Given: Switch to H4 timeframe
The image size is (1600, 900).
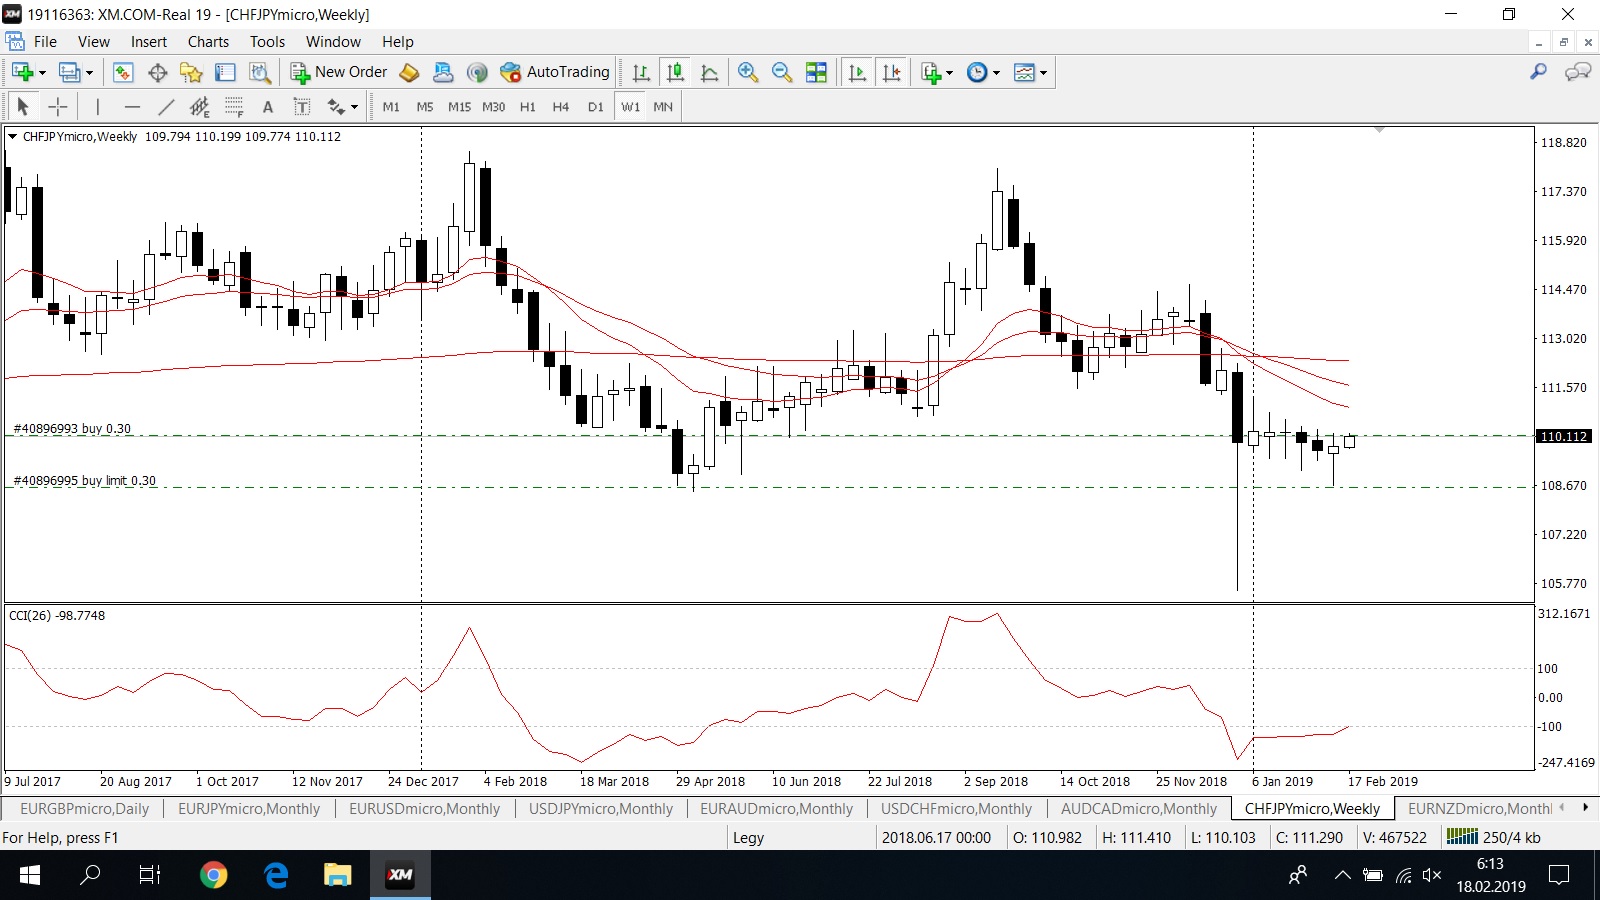Looking at the screenshot, I should (561, 107).
